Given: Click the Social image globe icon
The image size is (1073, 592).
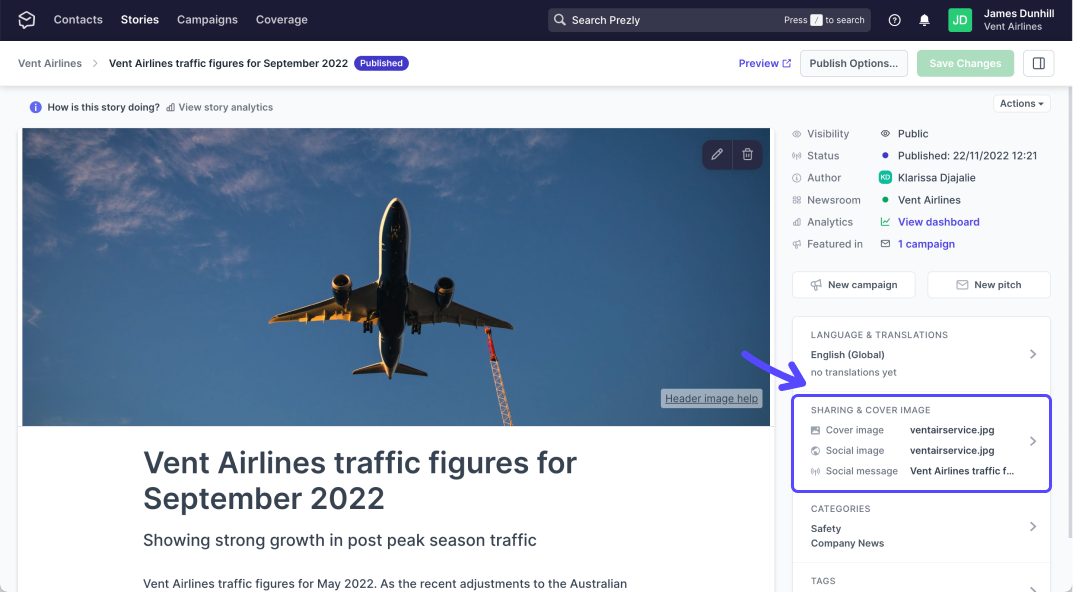Looking at the screenshot, I should point(815,451).
